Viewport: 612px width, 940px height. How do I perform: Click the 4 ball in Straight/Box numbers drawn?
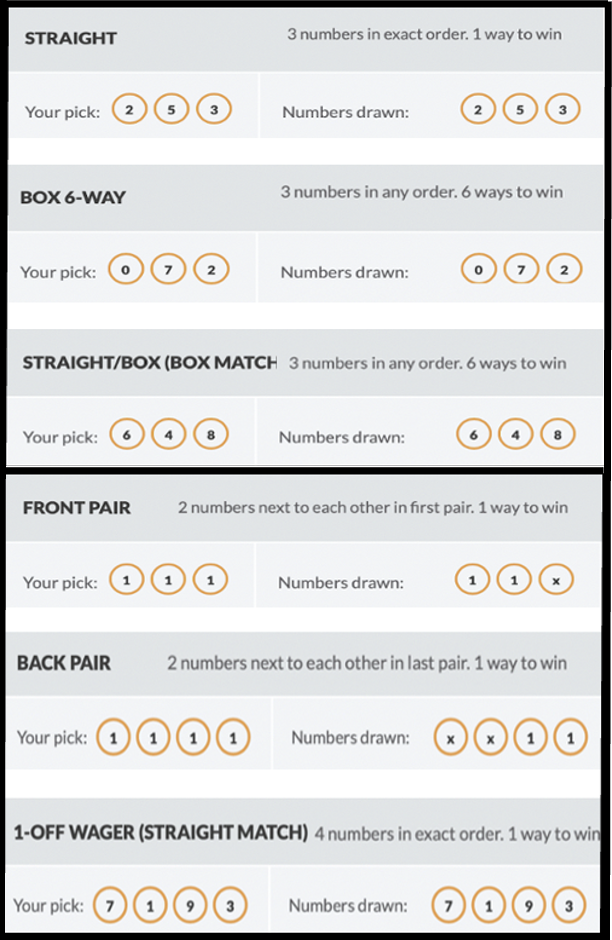[x=515, y=435]
